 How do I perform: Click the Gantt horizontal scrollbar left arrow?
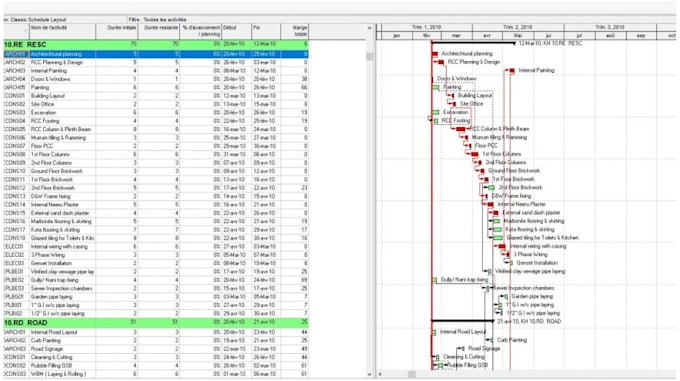click(x=380, y=374)
